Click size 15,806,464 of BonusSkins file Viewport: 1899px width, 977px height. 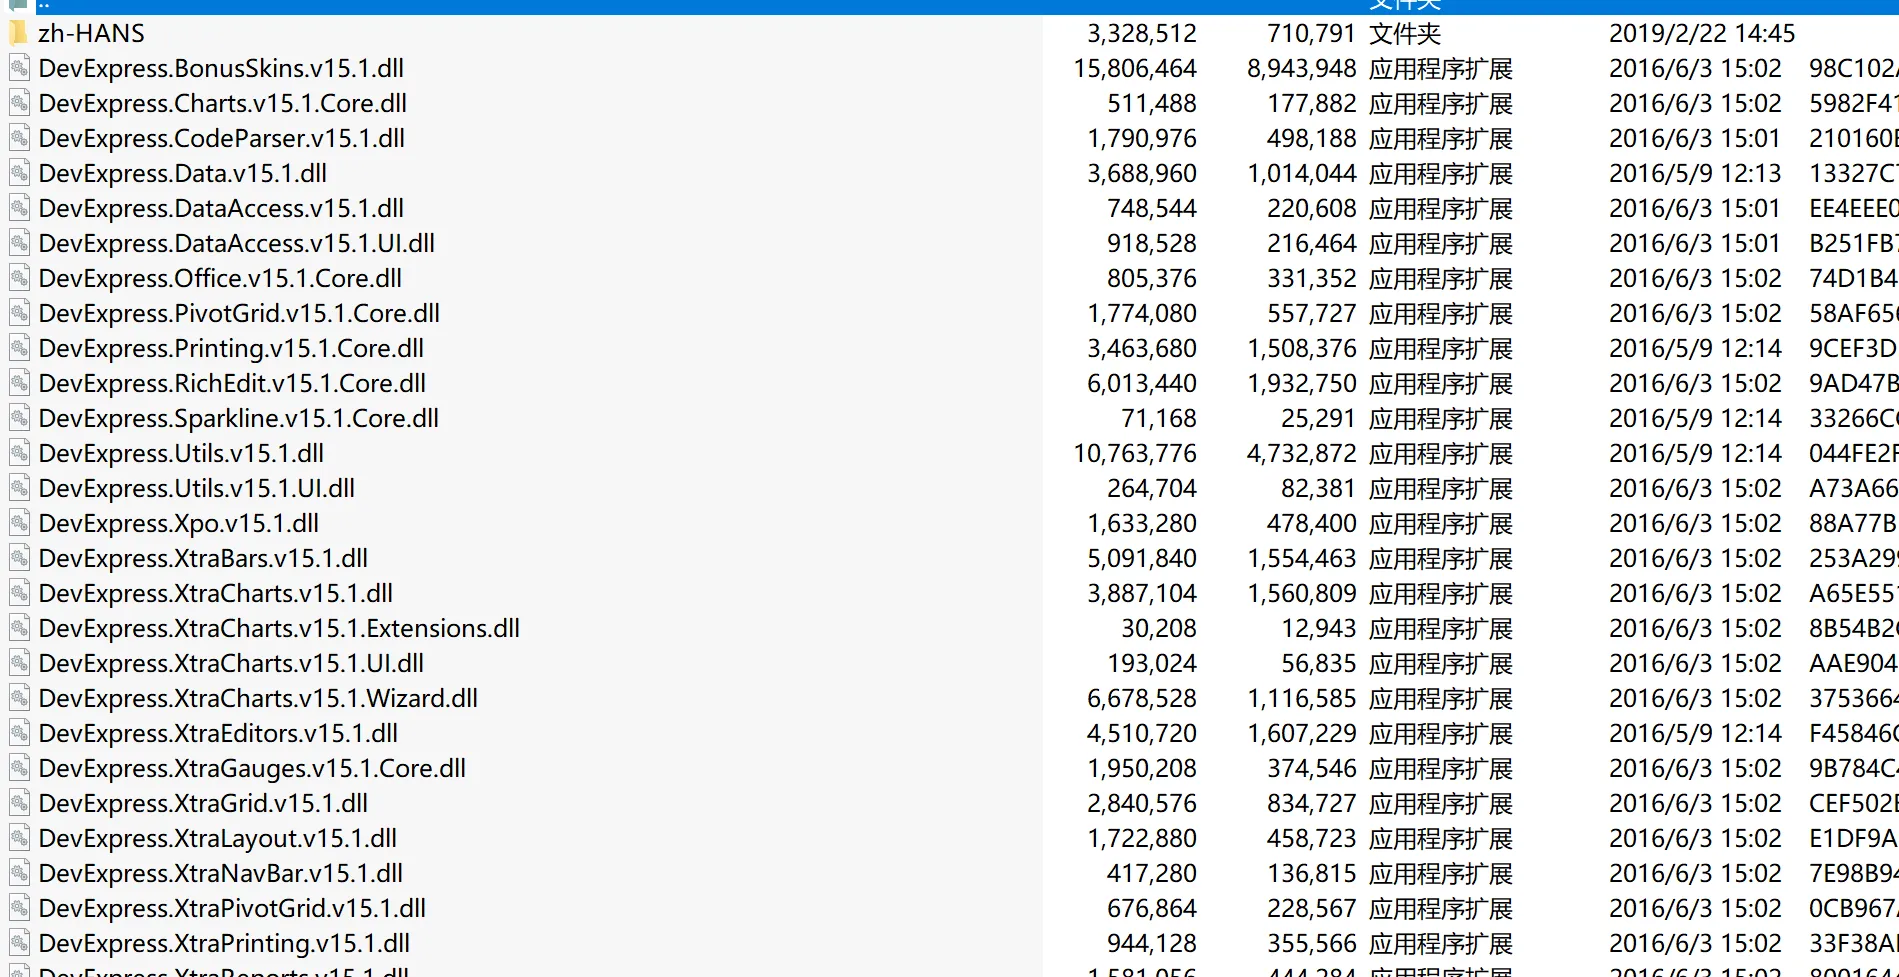[x=1134, y=69]
